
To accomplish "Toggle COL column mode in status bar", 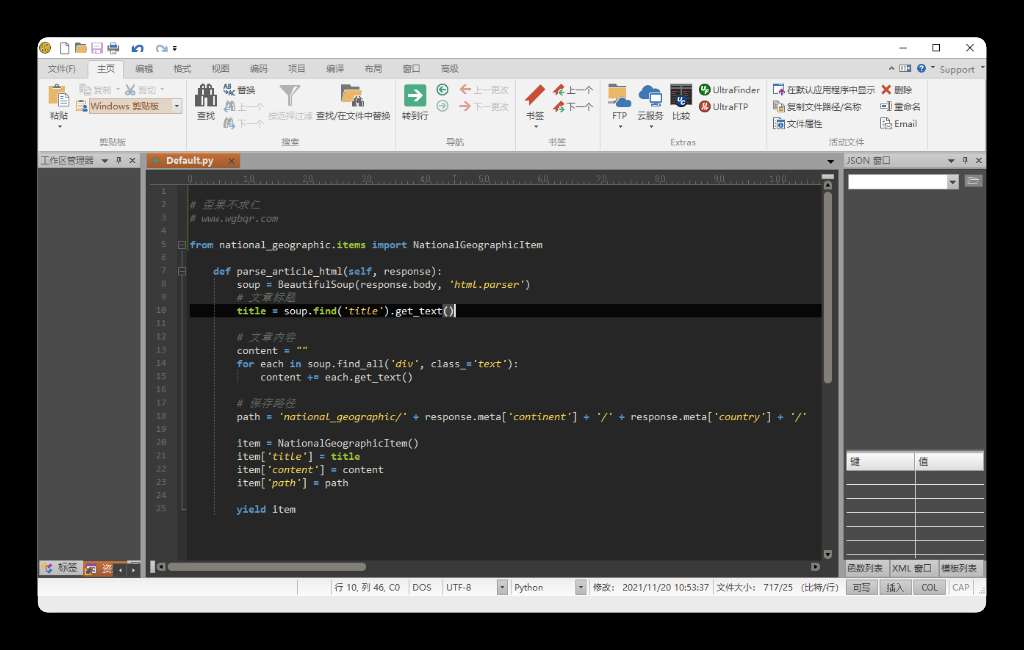I will click(x=929, y=587).
